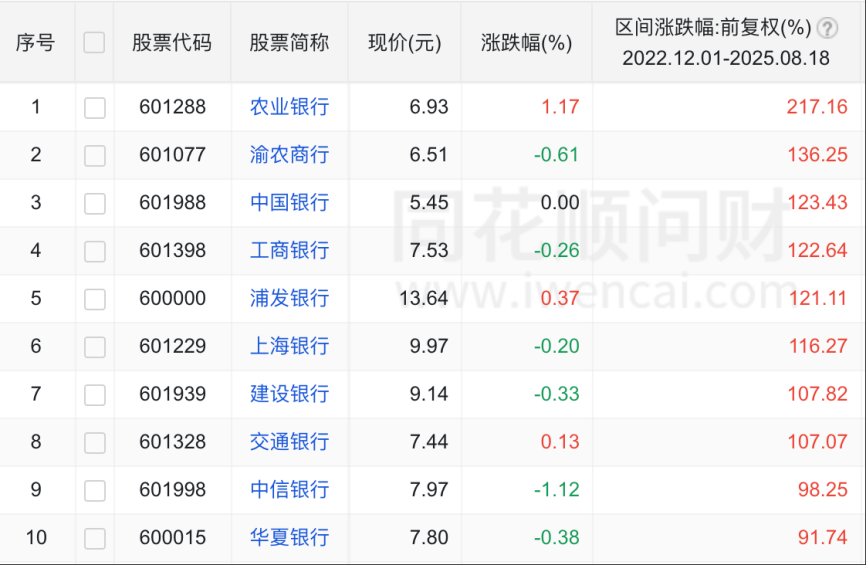Viewport: 866px width, 565px height.
Task: Click the interval gain value 107.82
Action: click(x=817, y=394)
